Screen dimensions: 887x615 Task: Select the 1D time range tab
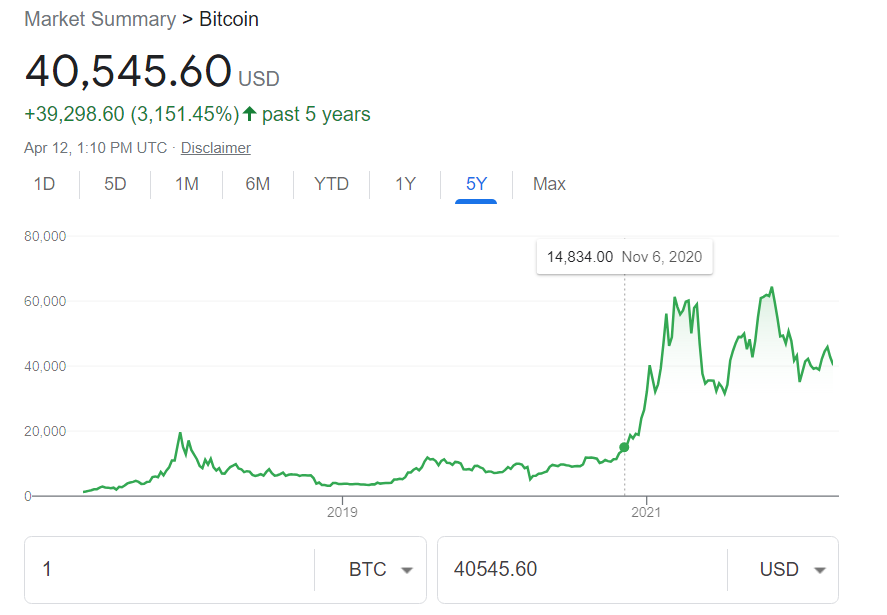tap(44, 184)
